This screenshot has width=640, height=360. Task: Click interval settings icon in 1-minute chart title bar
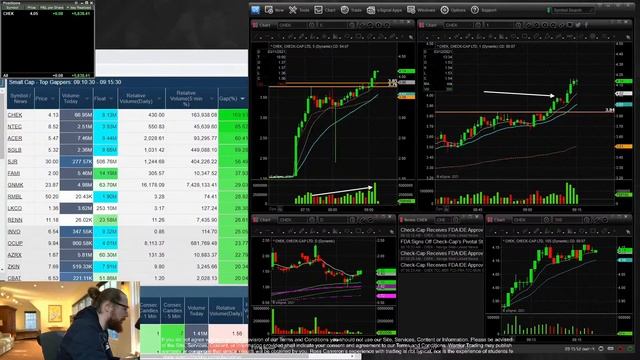[519, 25]
